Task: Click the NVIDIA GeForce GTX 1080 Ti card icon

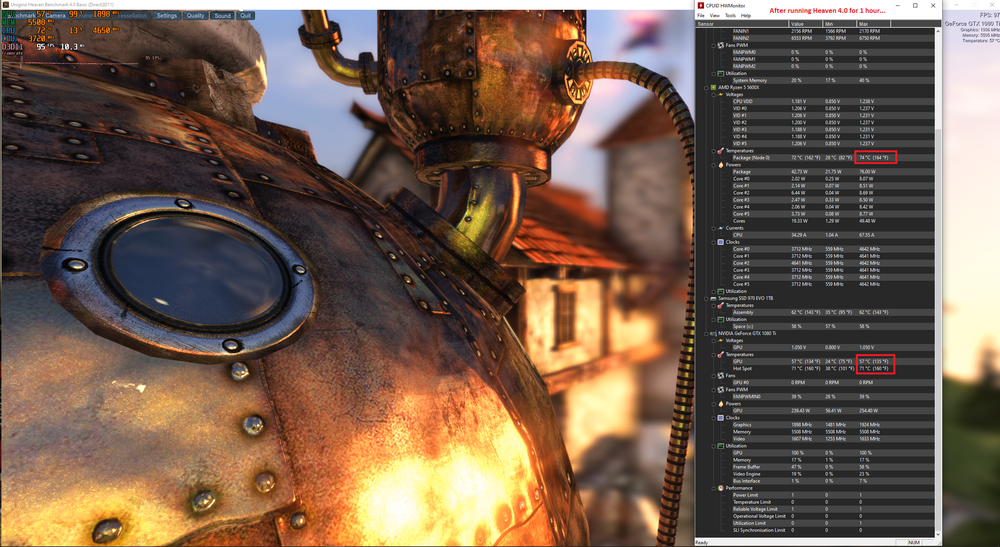Action: coord(713,333)
